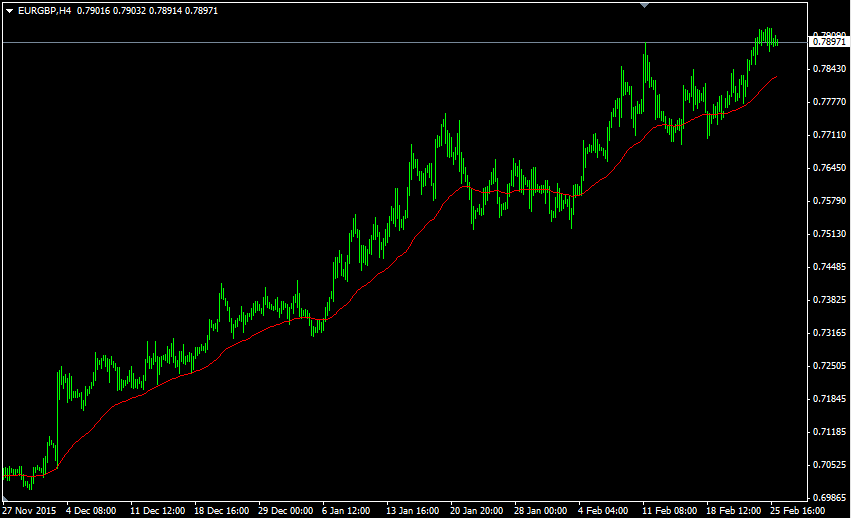The image size is (851, 518).
Task: Click the 0.69865 price axis label
Action: coord(829,498)
